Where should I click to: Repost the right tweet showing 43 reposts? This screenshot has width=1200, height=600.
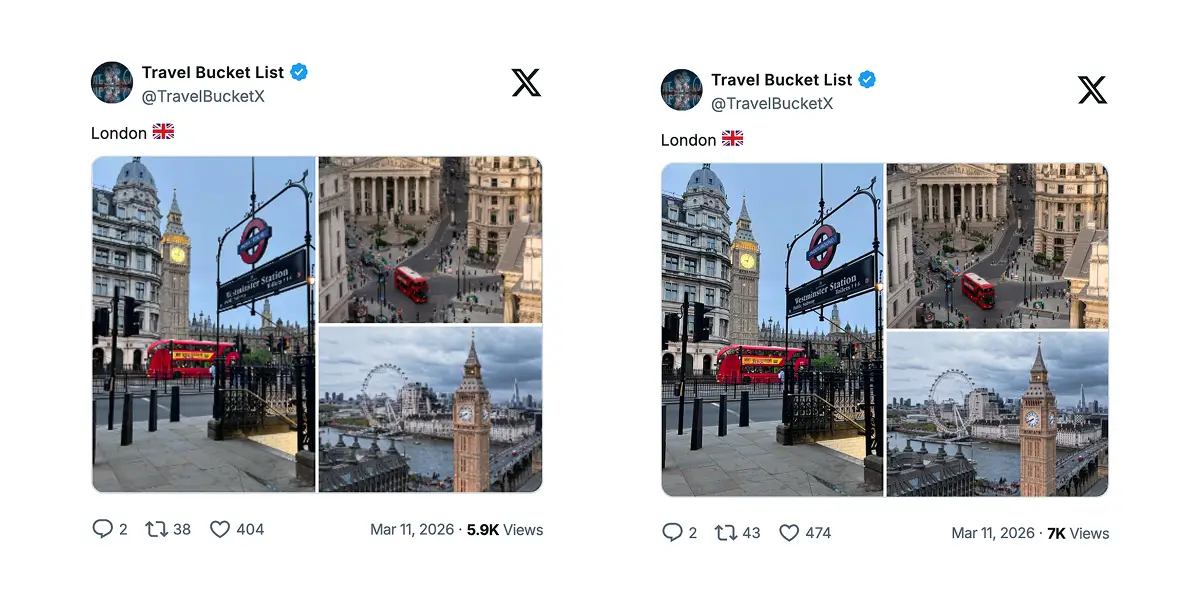point(726,533)
